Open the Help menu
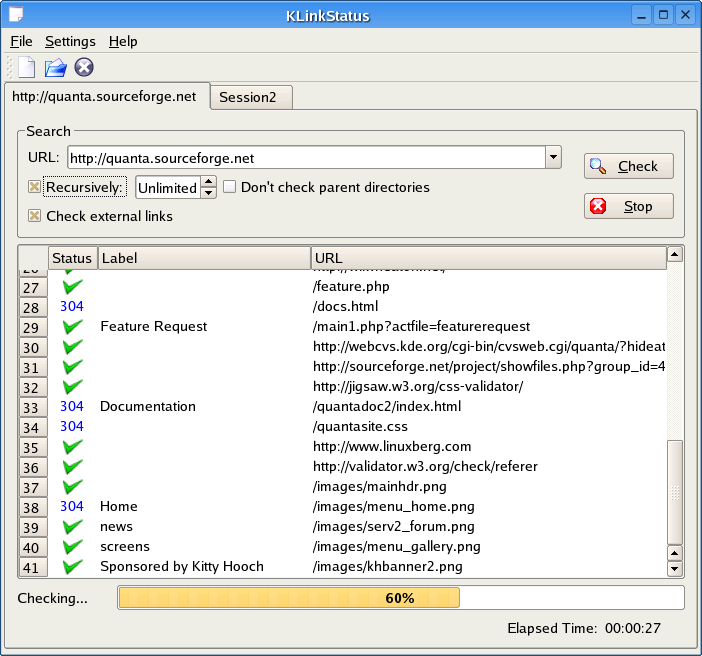This screenshot has width=702, height=656. [123, 41]
